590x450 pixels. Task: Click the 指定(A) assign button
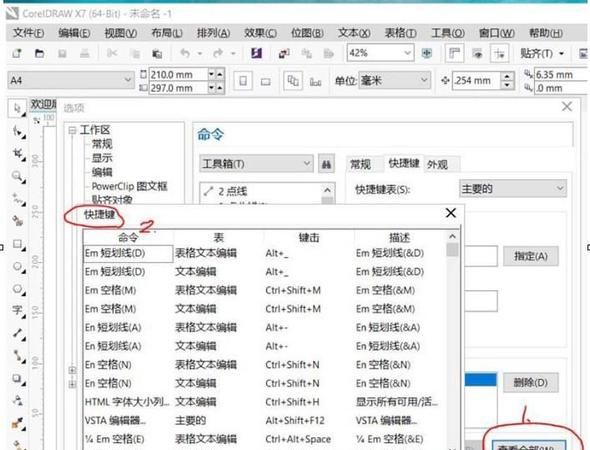(531, 256)
